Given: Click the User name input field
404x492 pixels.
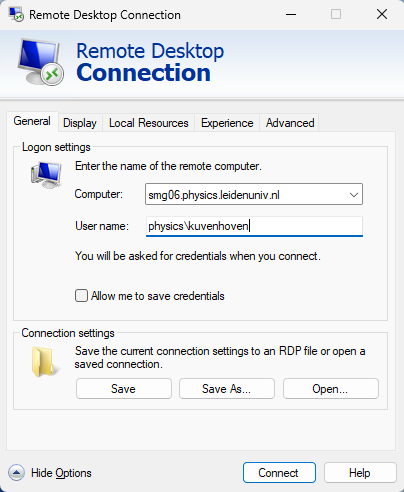Looking at the screenshot, I should point(254,226).
